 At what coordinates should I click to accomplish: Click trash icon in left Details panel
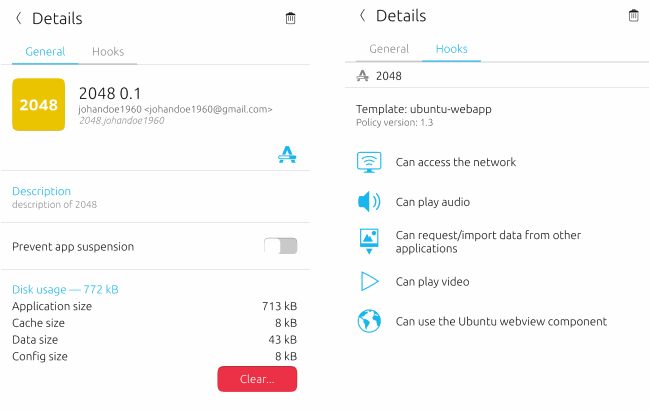coord(291,18)
